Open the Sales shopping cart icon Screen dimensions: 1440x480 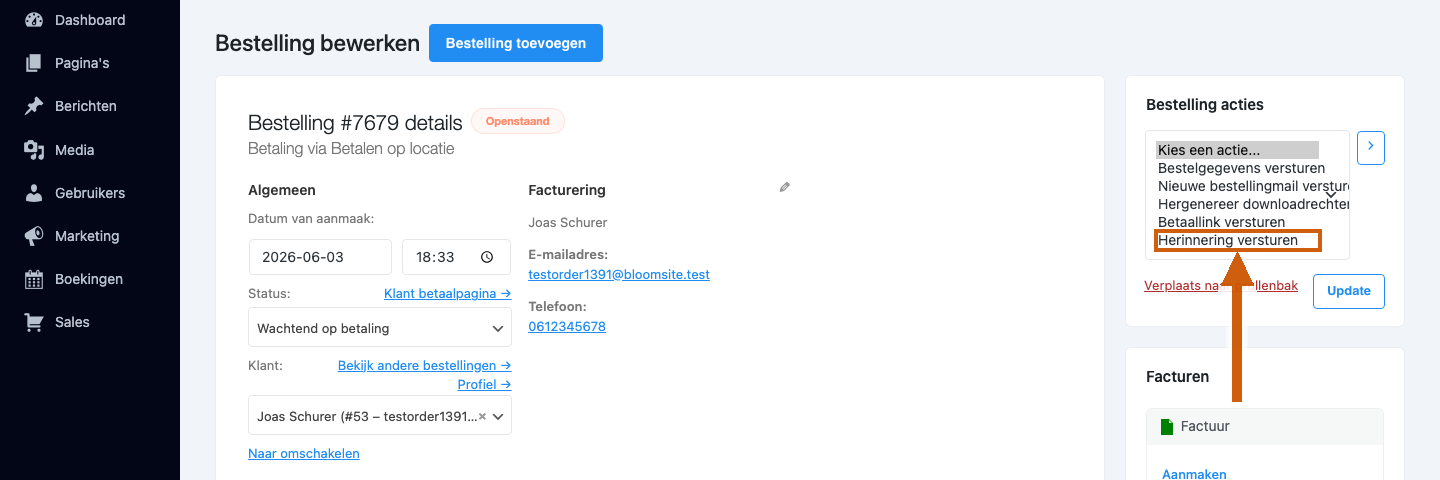point(34,322)
